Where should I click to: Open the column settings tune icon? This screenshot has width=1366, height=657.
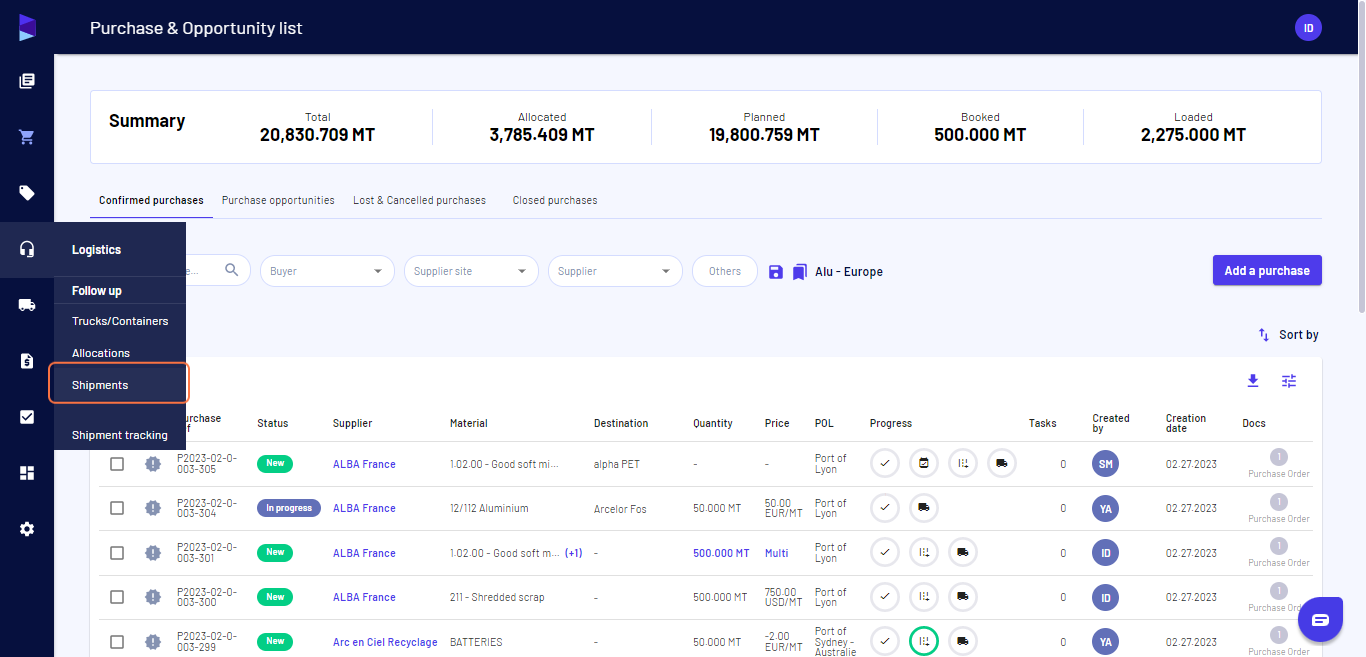(x=1289, y=380)
